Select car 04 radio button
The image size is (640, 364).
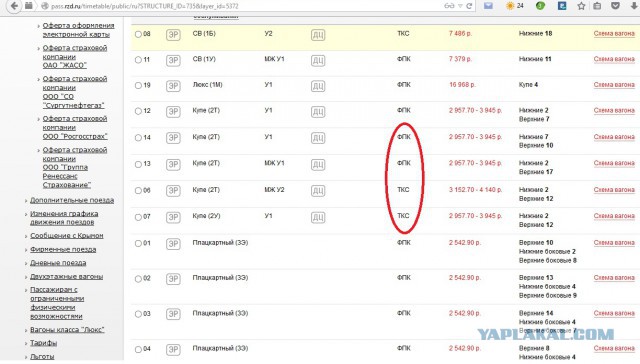(138, 349)
